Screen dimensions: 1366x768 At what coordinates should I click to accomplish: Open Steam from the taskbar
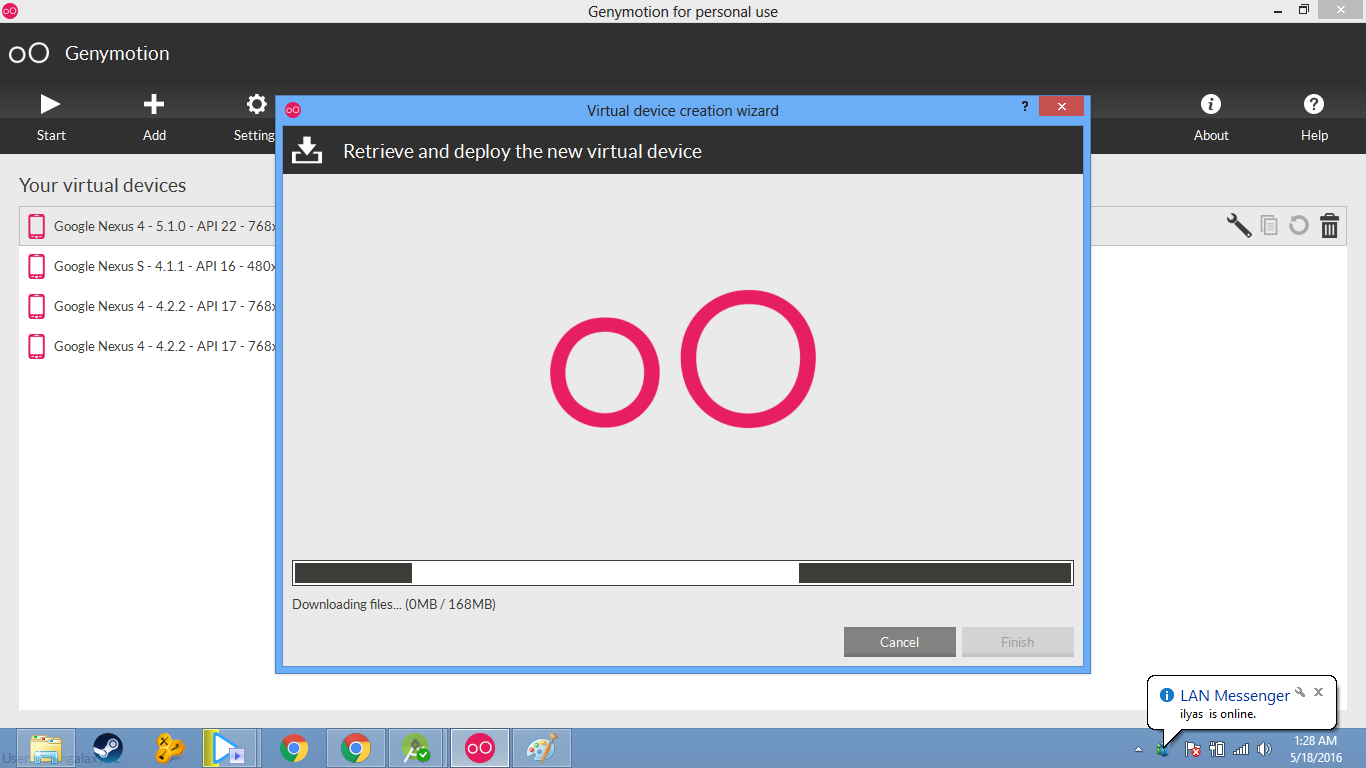tap(108, 748)
